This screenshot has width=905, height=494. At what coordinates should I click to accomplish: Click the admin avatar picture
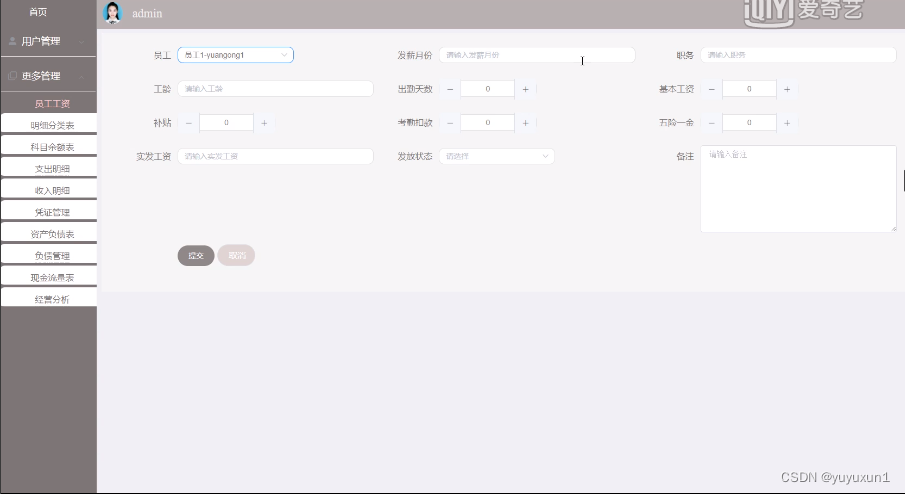coord(113,13)
